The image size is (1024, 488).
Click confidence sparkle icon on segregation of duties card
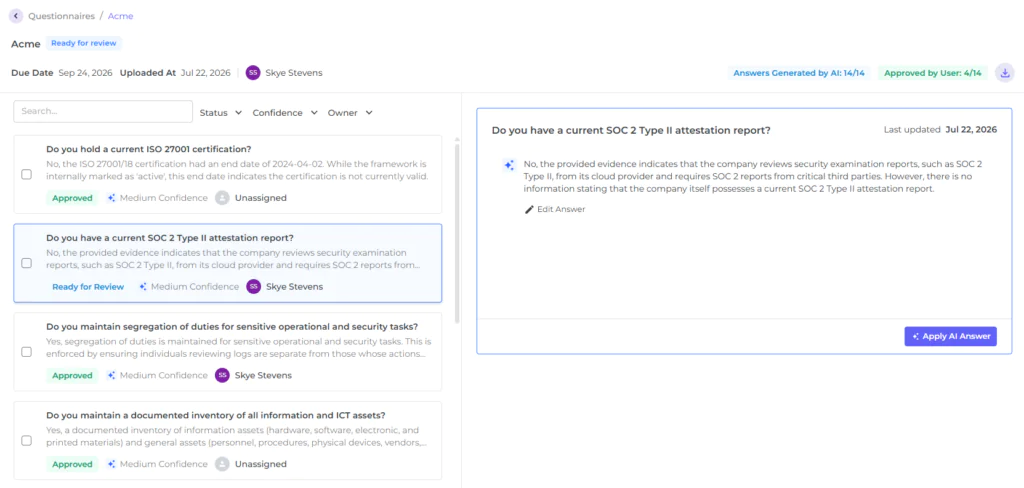112,376
